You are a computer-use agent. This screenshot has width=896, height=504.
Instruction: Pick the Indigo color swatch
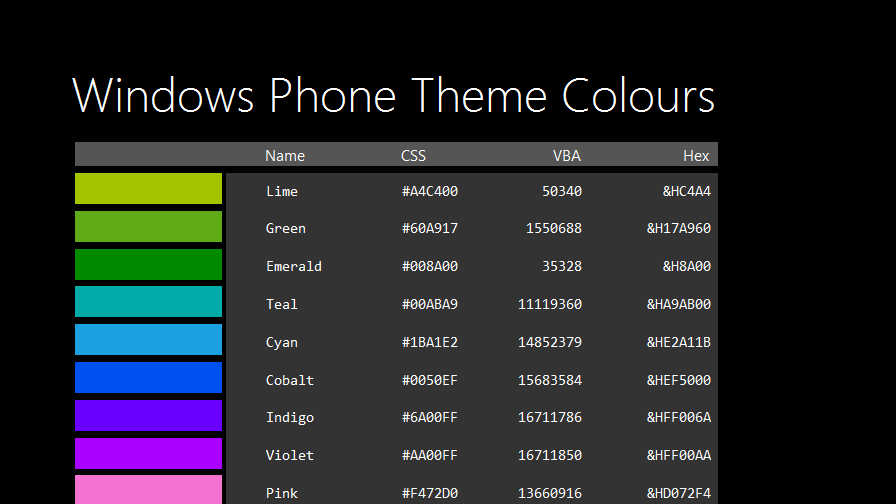click(x=149, y=415)
